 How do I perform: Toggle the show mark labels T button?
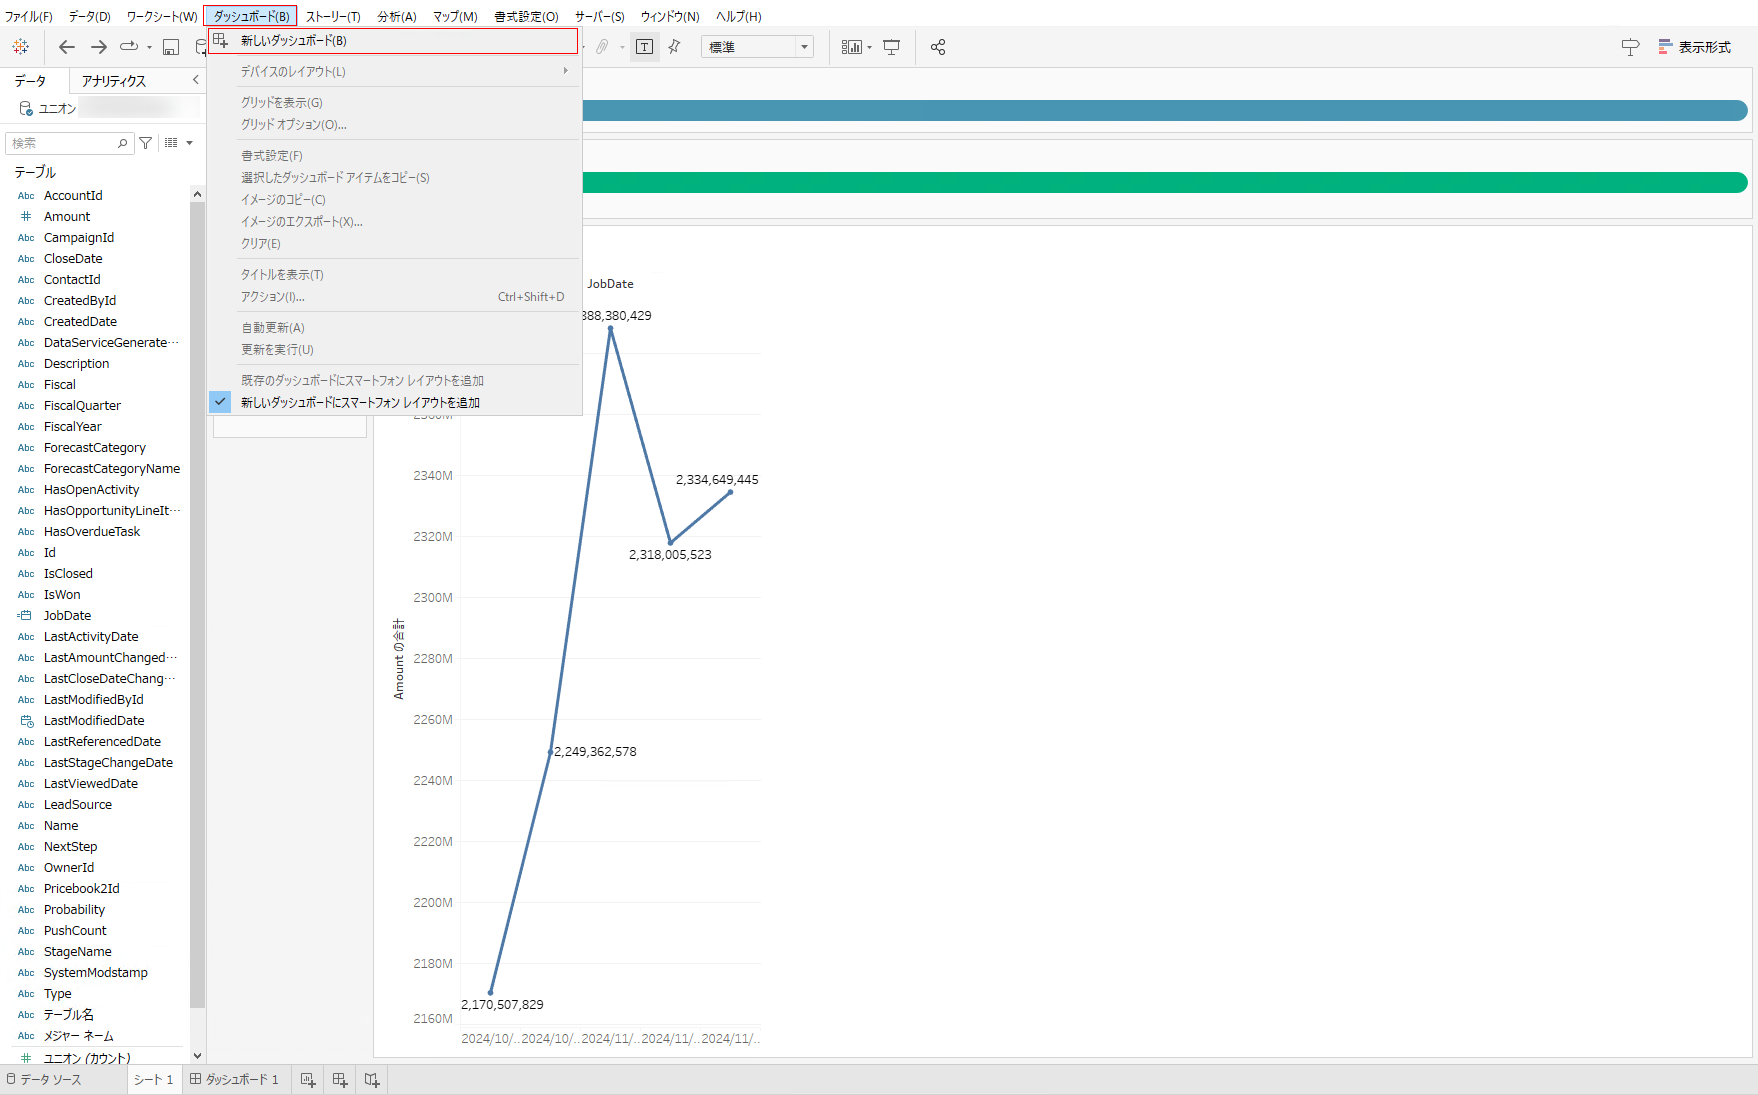click(x=645, y=47)
